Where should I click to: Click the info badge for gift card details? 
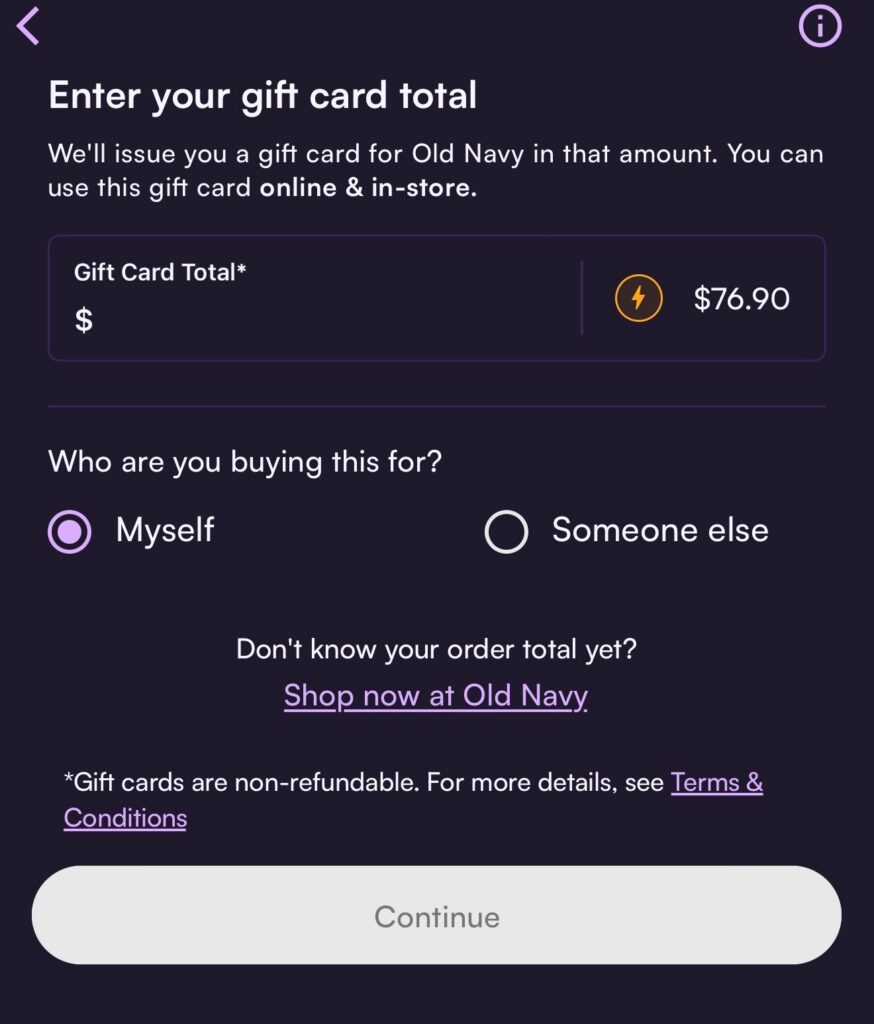[x=820, y=26]
